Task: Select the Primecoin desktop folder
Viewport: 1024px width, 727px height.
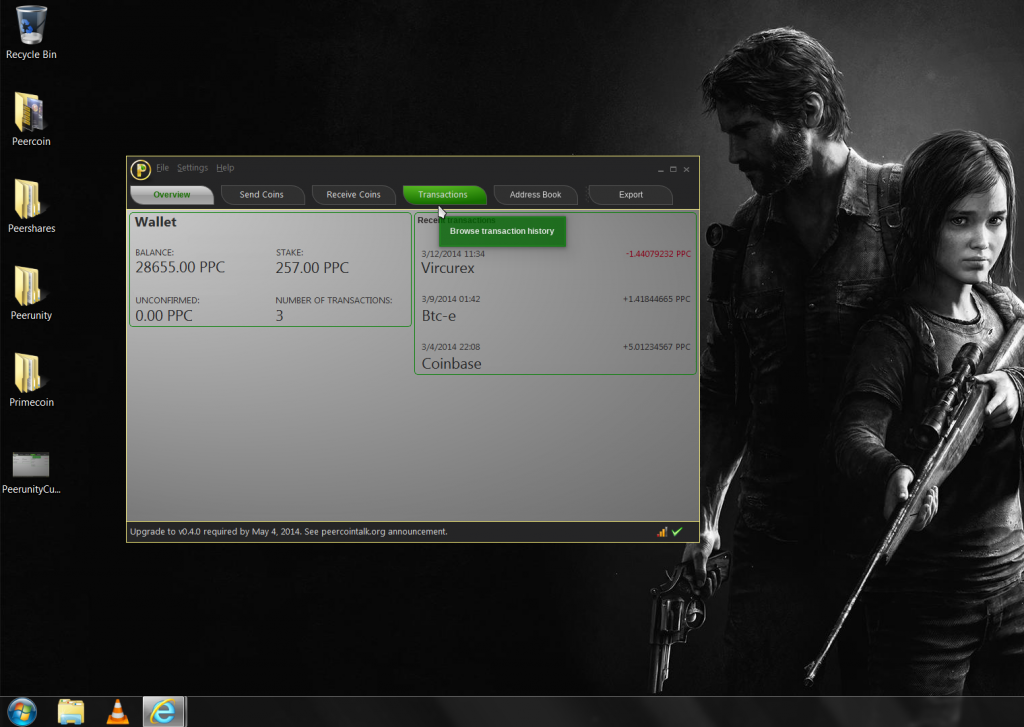Action: pyautogui.click(x=31, y=380)
